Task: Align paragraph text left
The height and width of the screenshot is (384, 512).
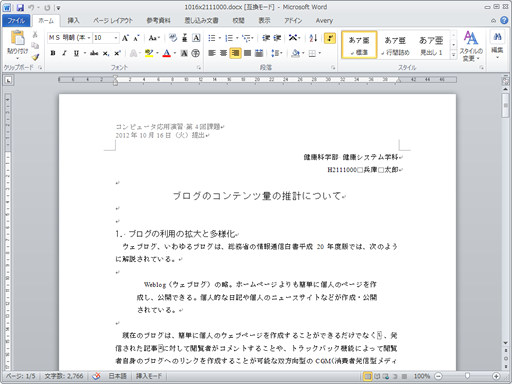Action: click(212, 53)
